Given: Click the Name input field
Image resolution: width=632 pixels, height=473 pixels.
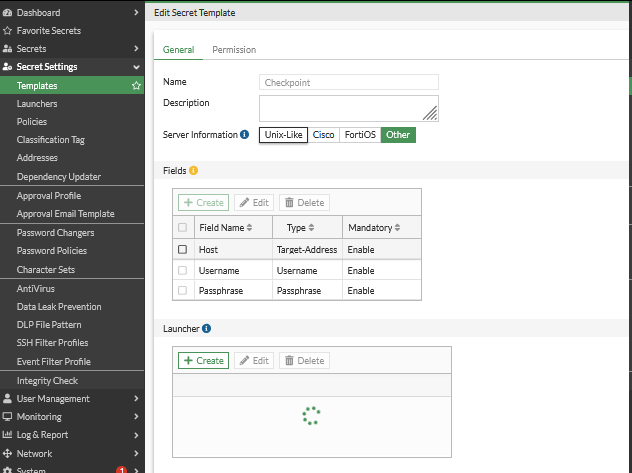Looking at the screenshot, I should click(349, 82).
